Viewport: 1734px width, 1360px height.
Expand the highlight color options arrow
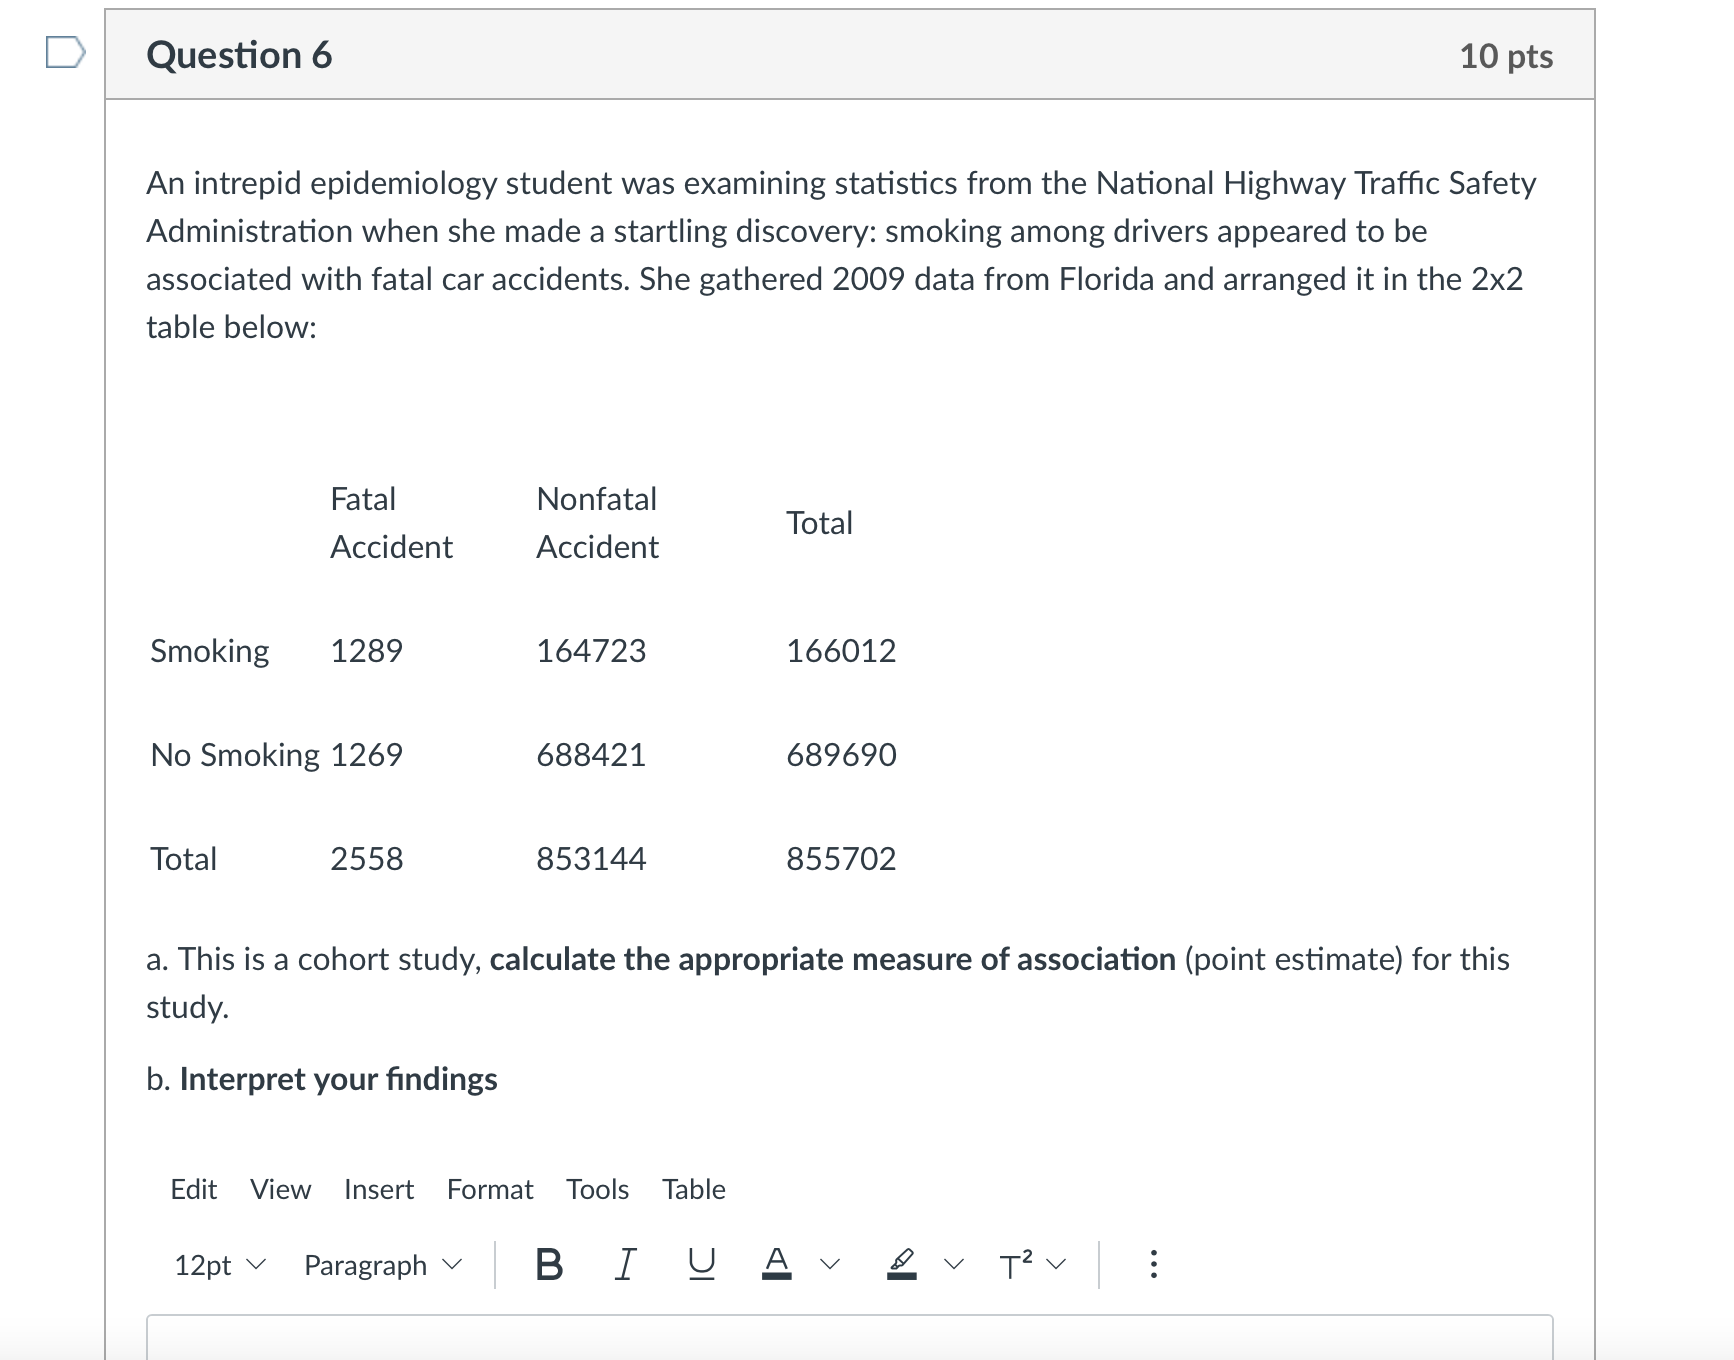[954, 1265]
